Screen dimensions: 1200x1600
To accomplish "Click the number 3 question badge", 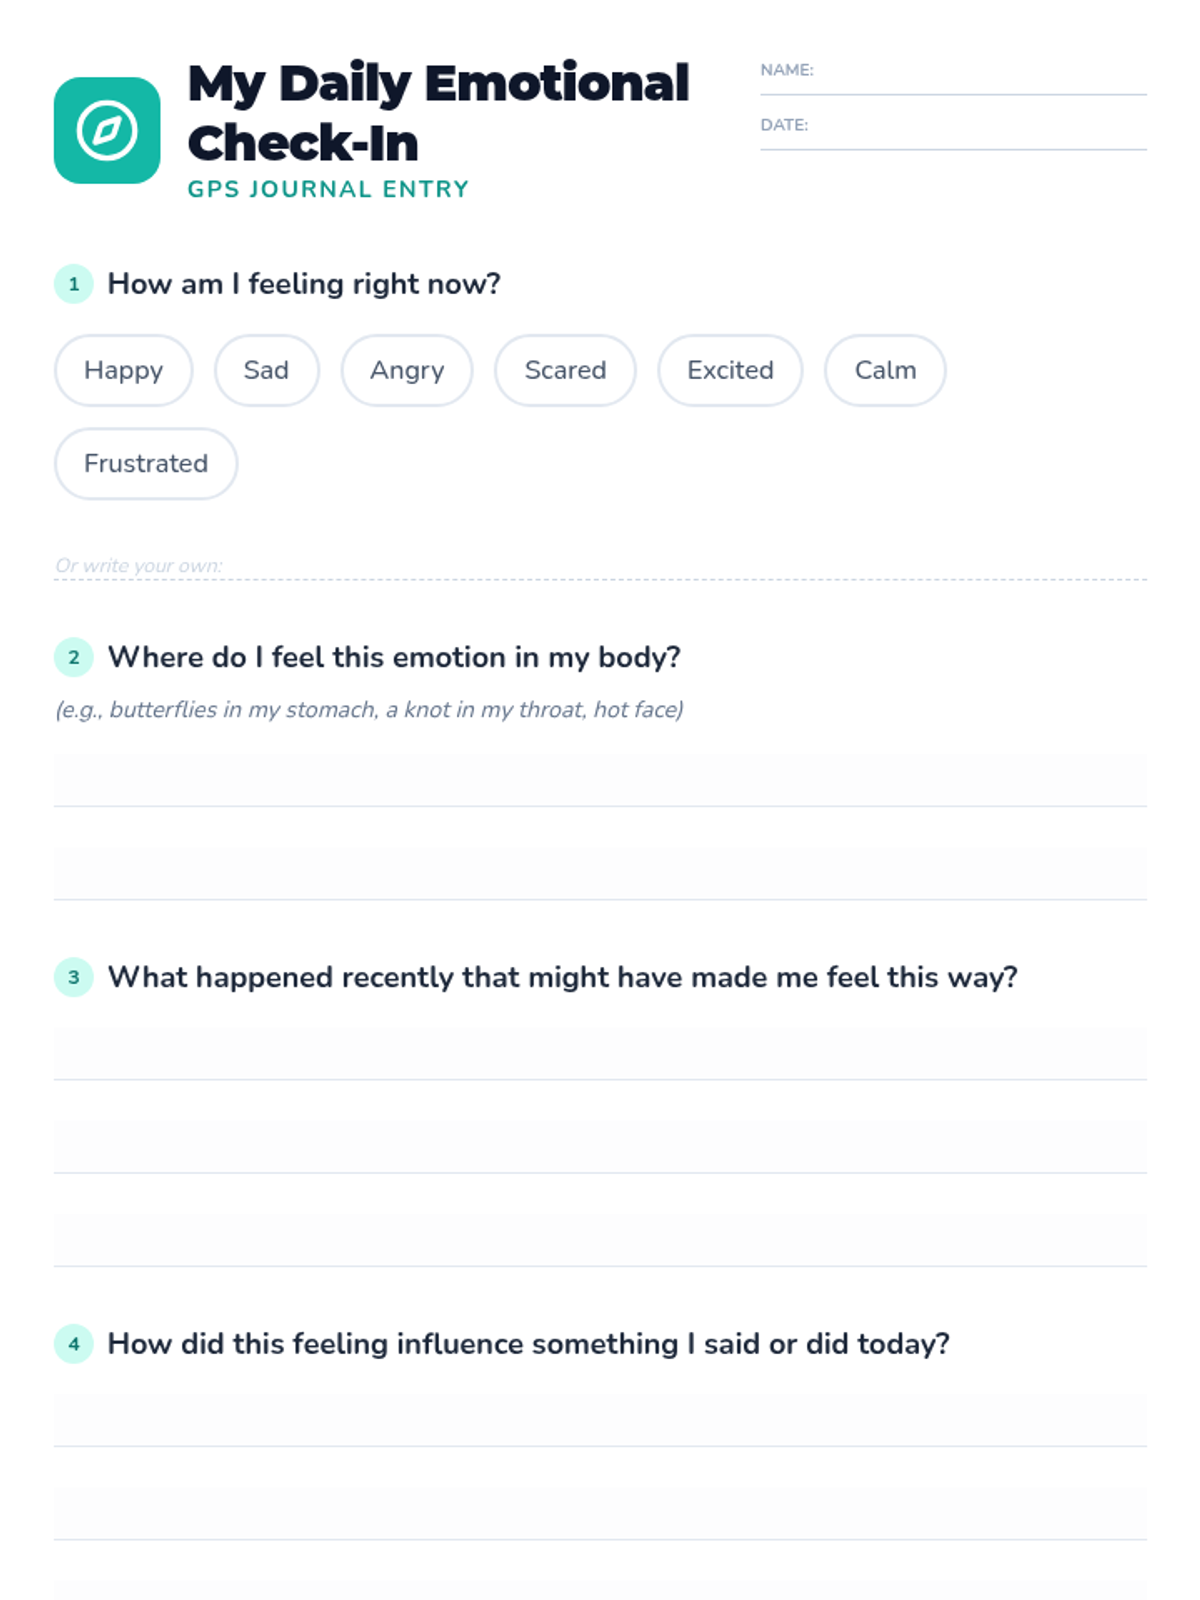I will click(x=74, y=977).
